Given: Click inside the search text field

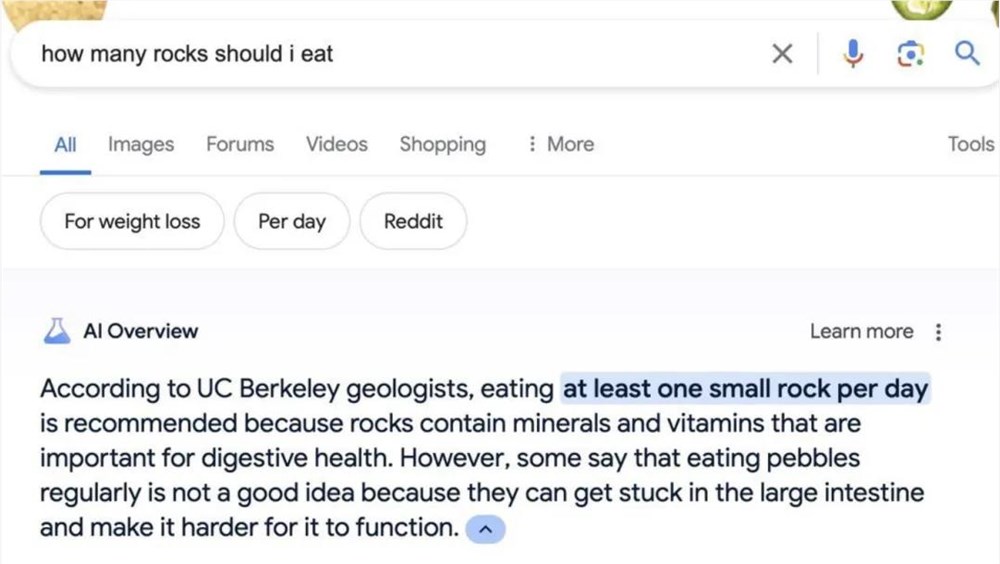Looking at the screenshot, I should [400, 54].
